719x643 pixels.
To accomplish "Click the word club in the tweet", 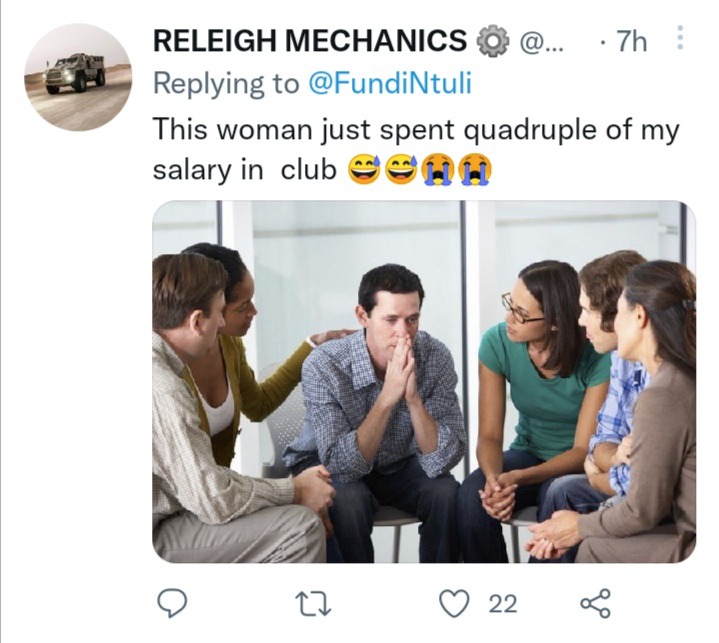I will click(x=309, y=170).
